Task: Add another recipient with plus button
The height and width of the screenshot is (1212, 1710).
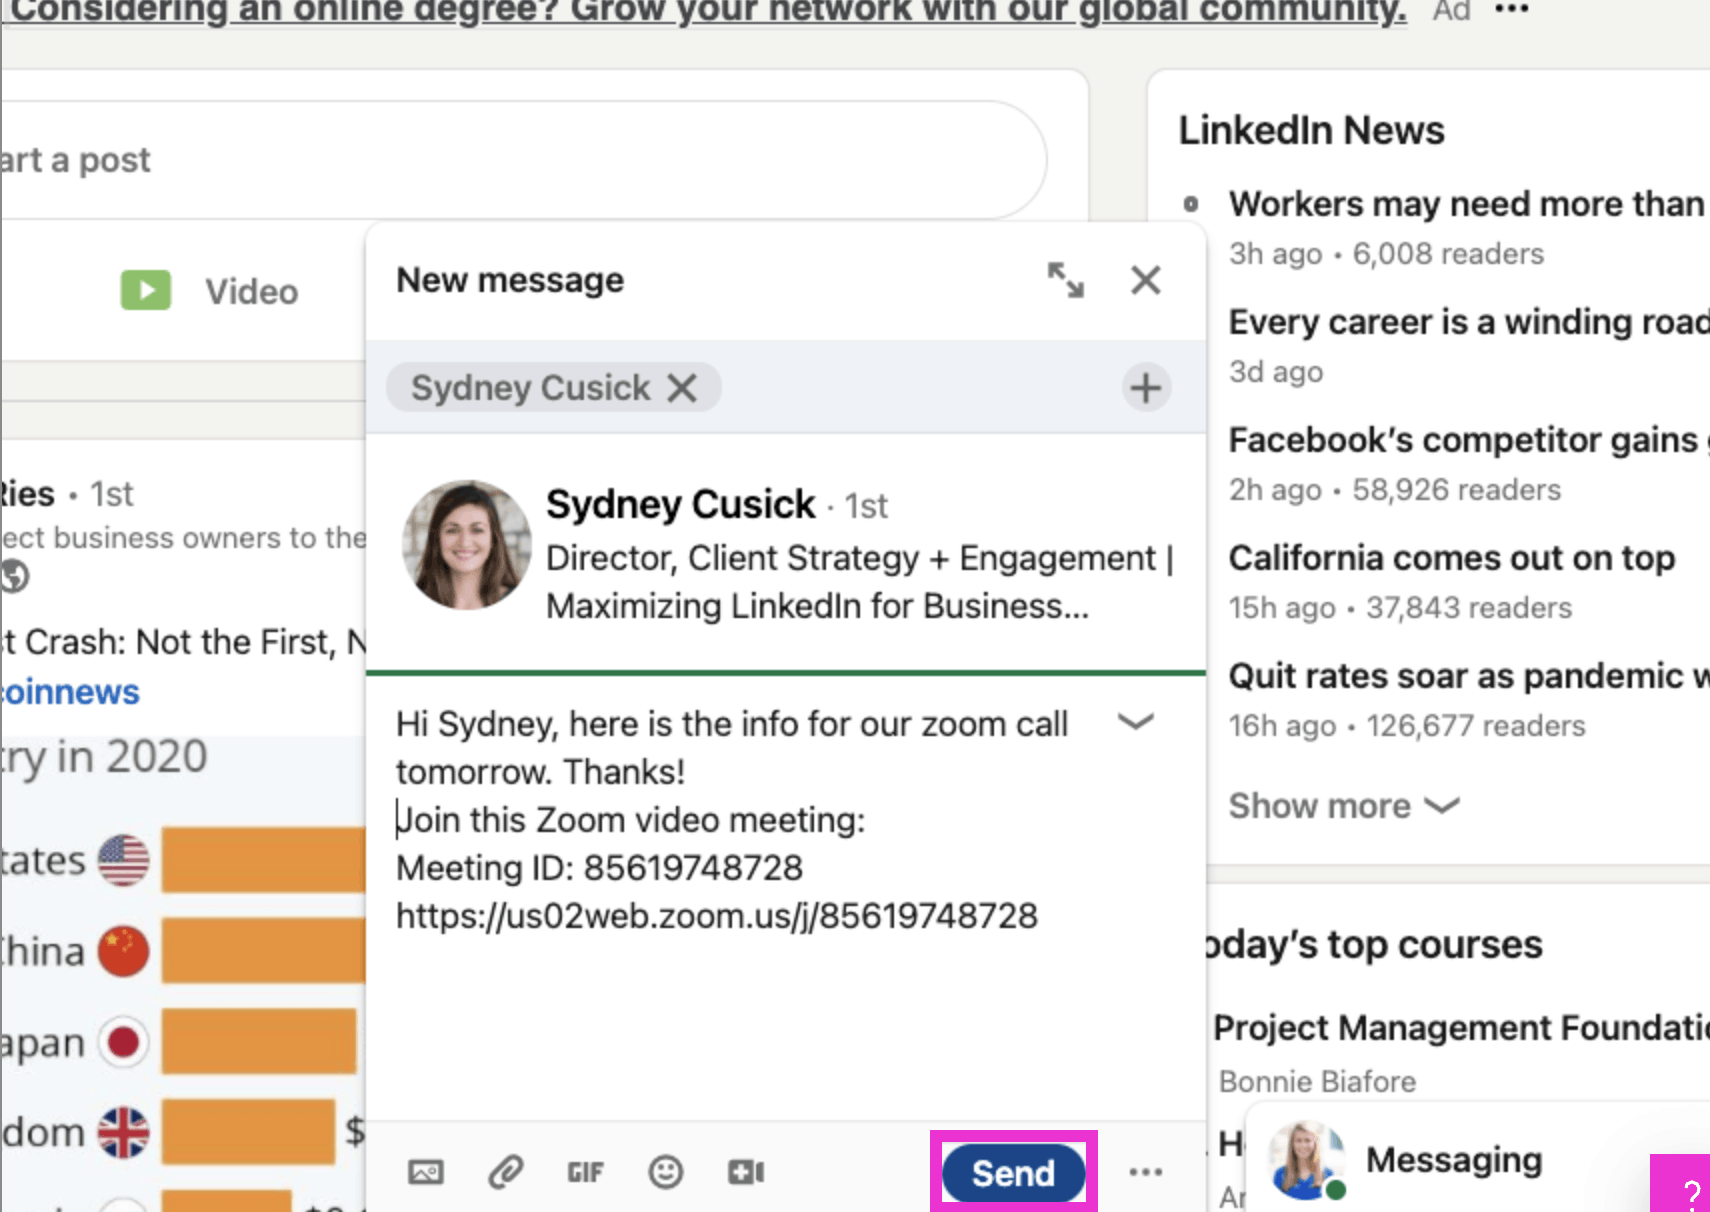Action: [x=1146, y=388]
